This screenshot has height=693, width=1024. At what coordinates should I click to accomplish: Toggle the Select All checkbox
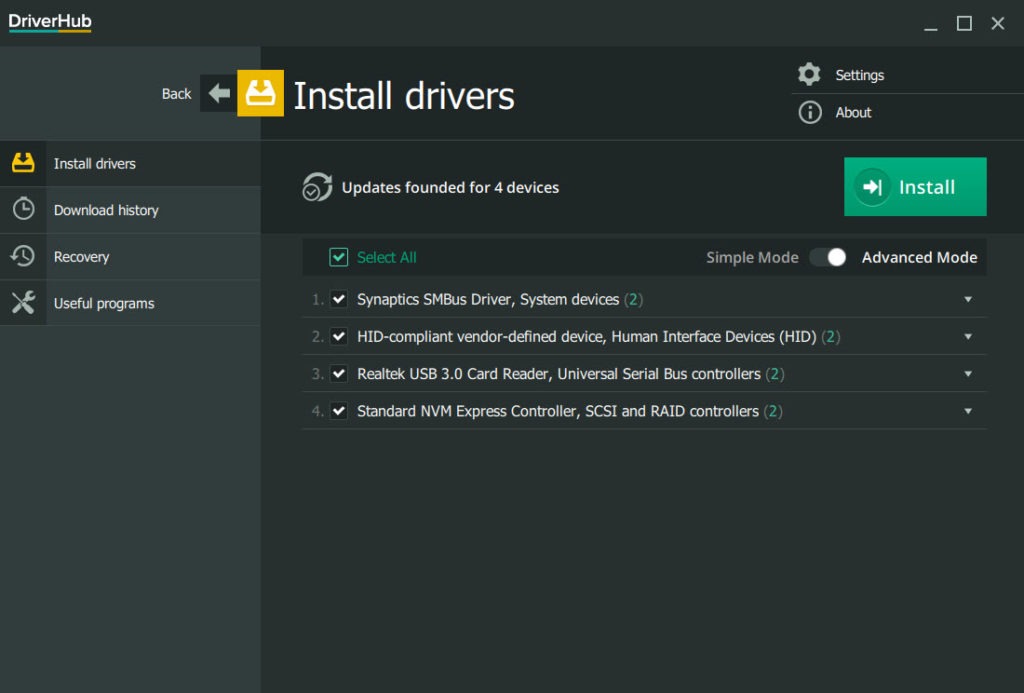tap(338, 257)
